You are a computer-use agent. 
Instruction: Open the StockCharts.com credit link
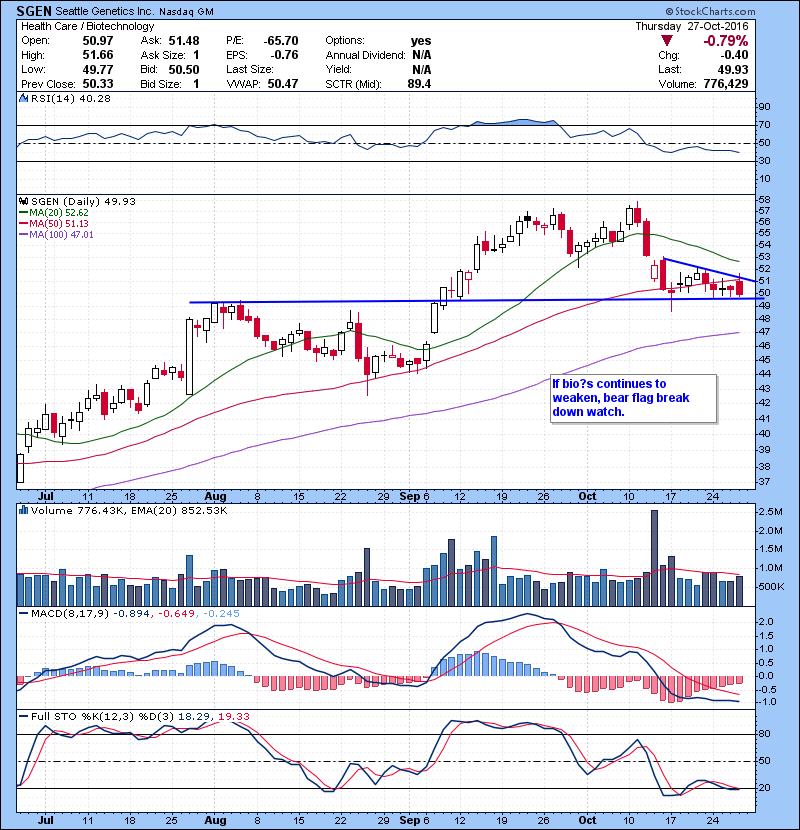[x=711, y=11]
